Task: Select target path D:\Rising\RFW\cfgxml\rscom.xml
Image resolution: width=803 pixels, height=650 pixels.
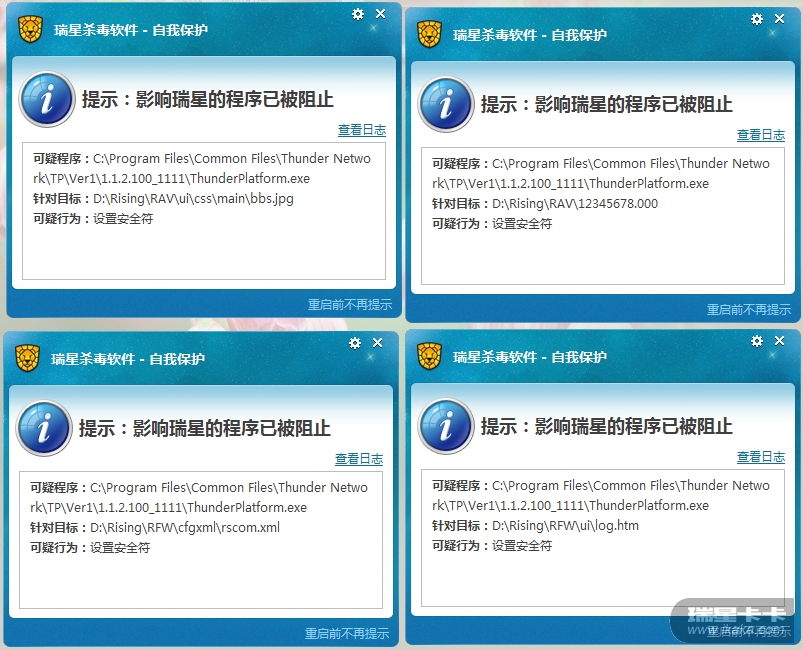Action: 185,528
